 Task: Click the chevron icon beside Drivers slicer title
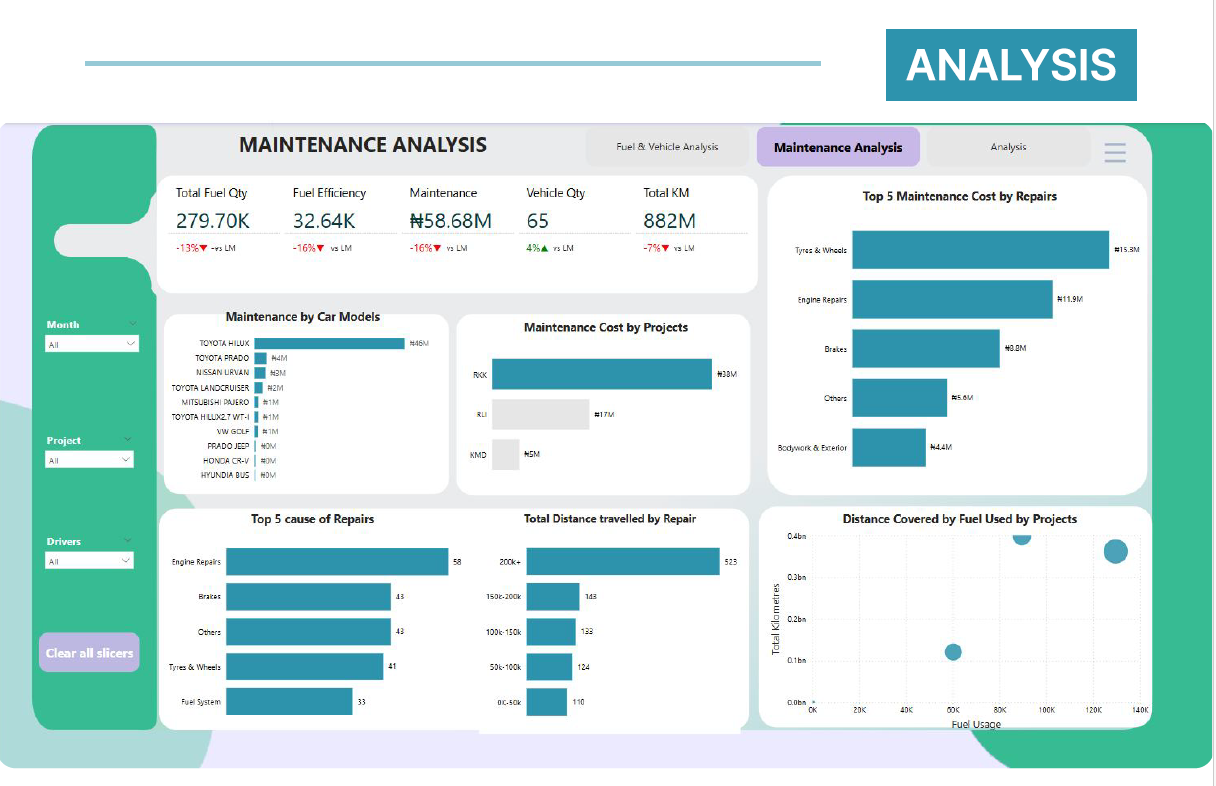(128, 541)
